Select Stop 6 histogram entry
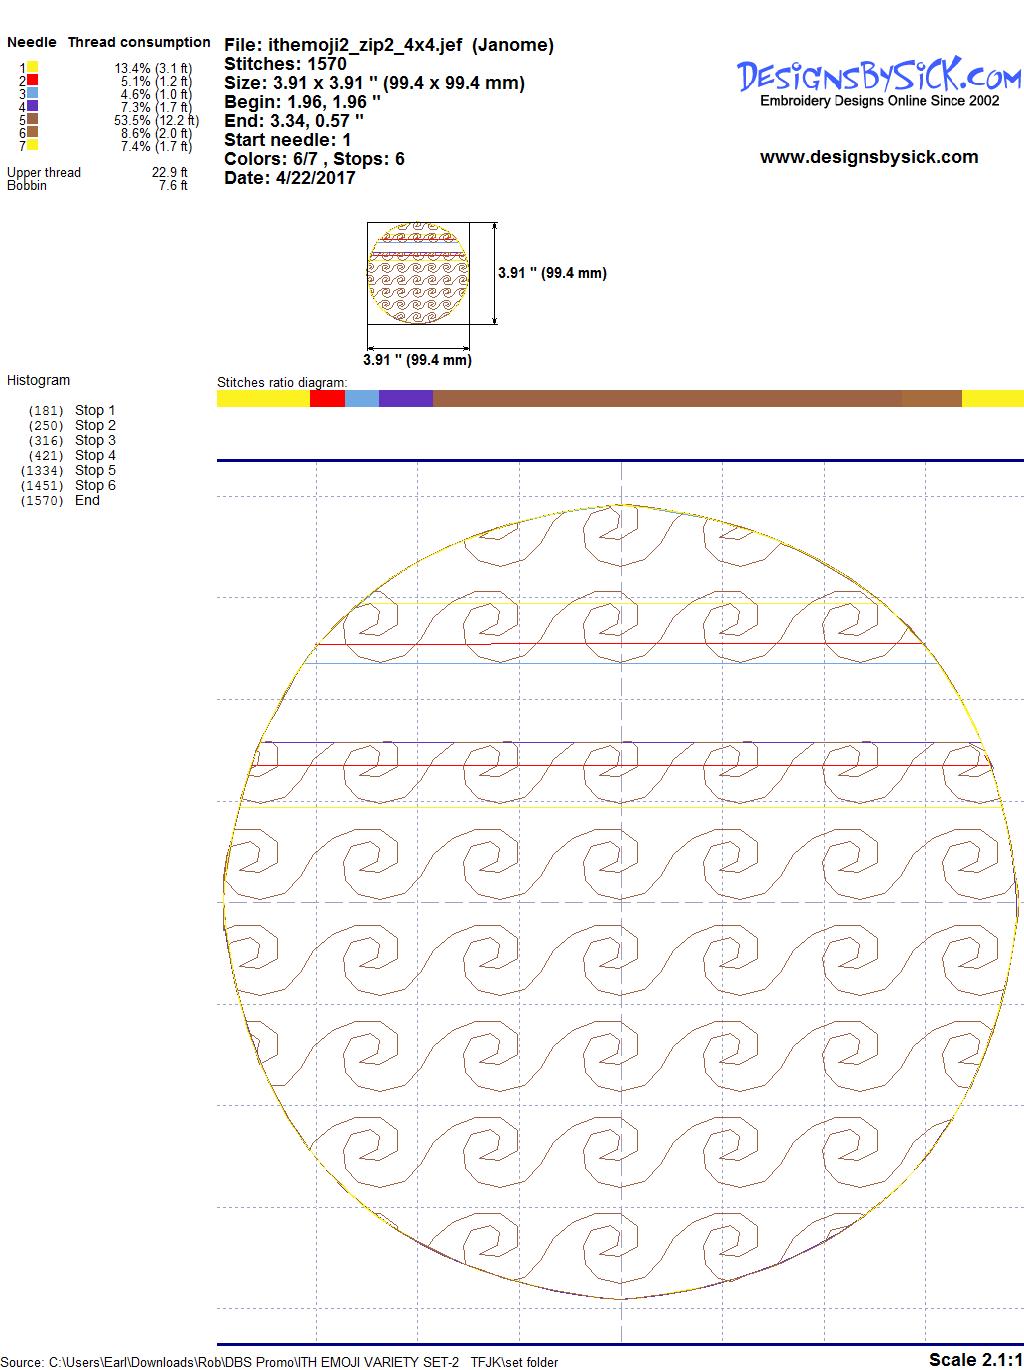The image size is (1024, 1370). [x=95, y=485]
